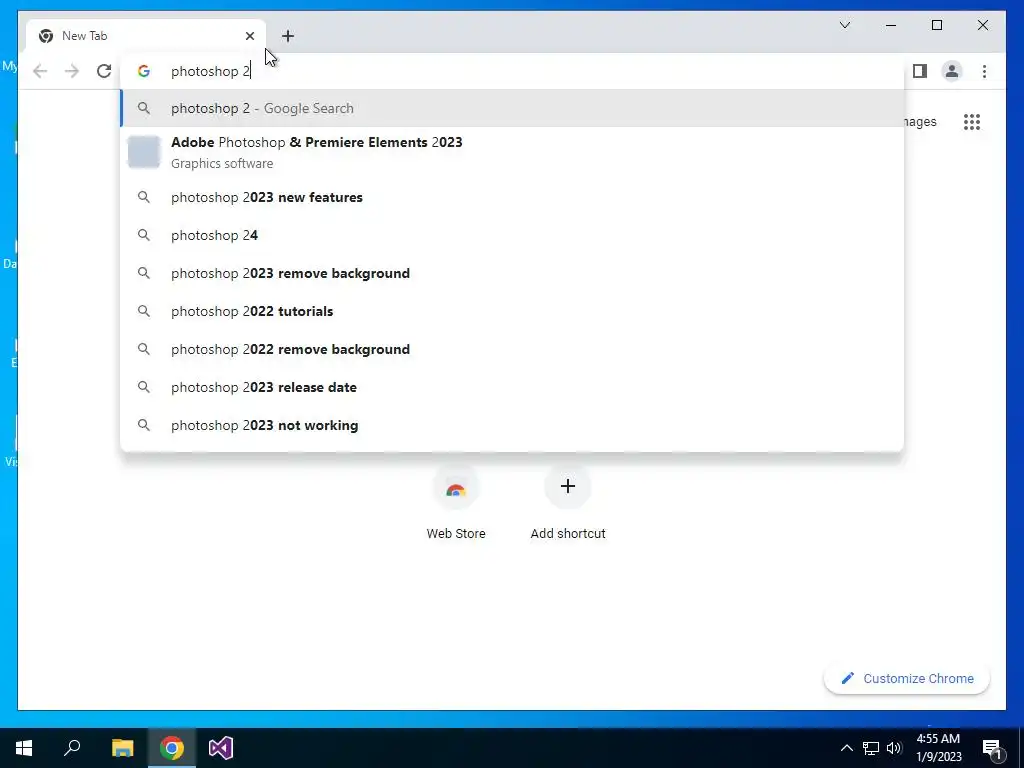Maximize the Chrome window
The image size is (1024, 768).
936,25
